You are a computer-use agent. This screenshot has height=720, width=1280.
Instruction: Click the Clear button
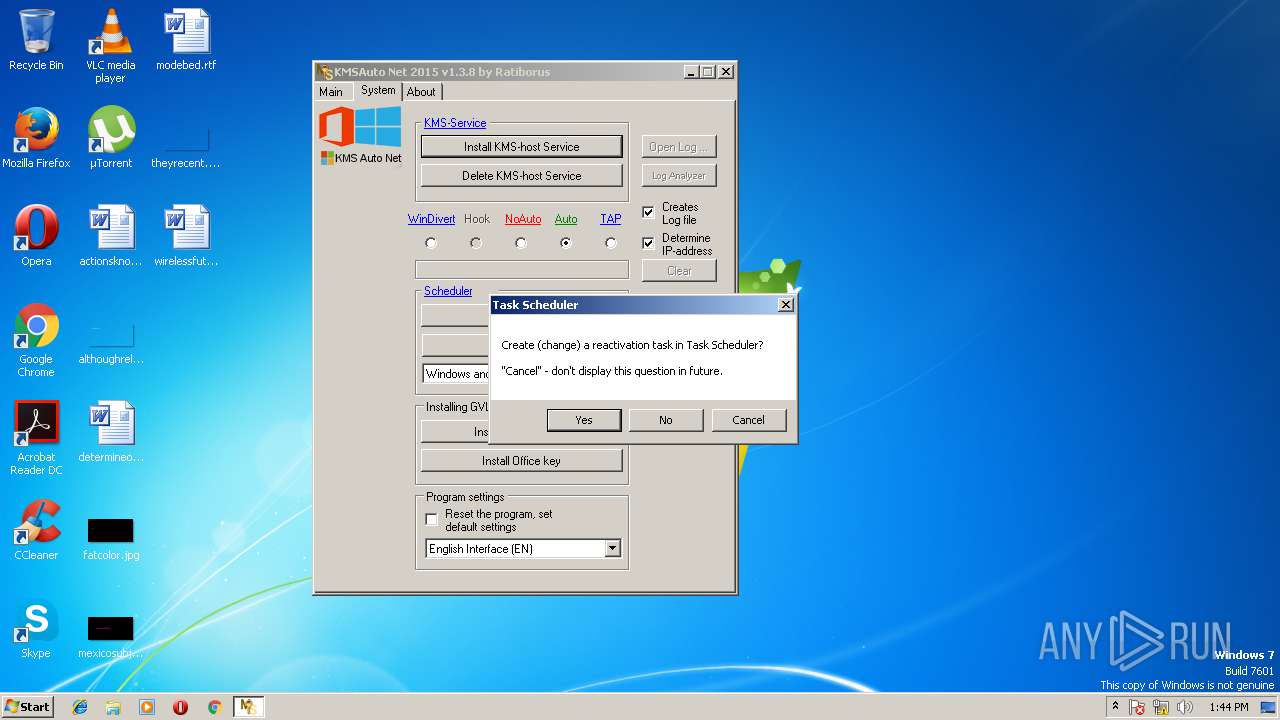[679, 271]
